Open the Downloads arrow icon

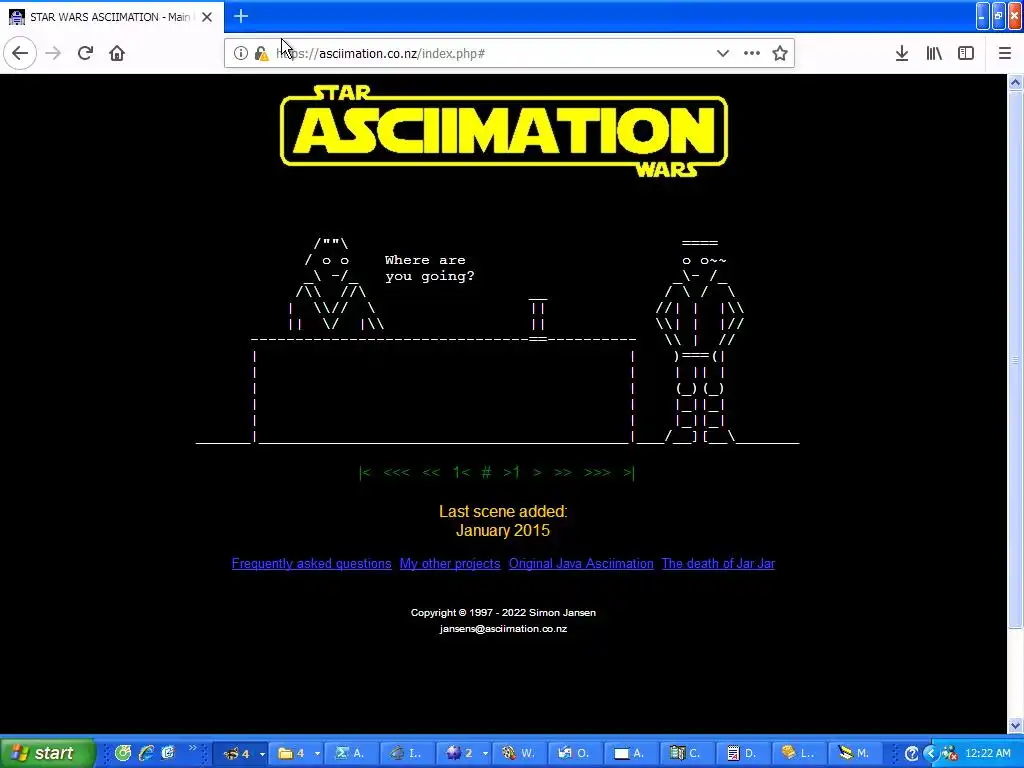point(902,53)
